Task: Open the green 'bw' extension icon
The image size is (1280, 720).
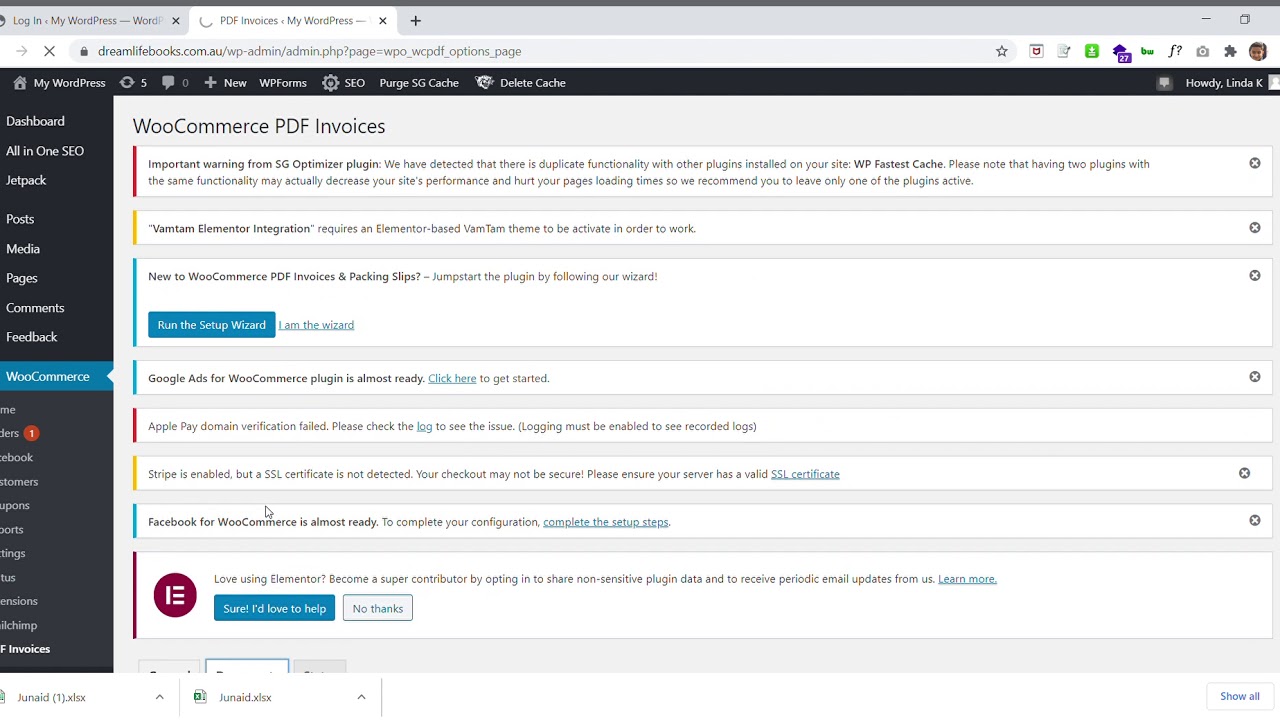Action: coord(1147,51)
